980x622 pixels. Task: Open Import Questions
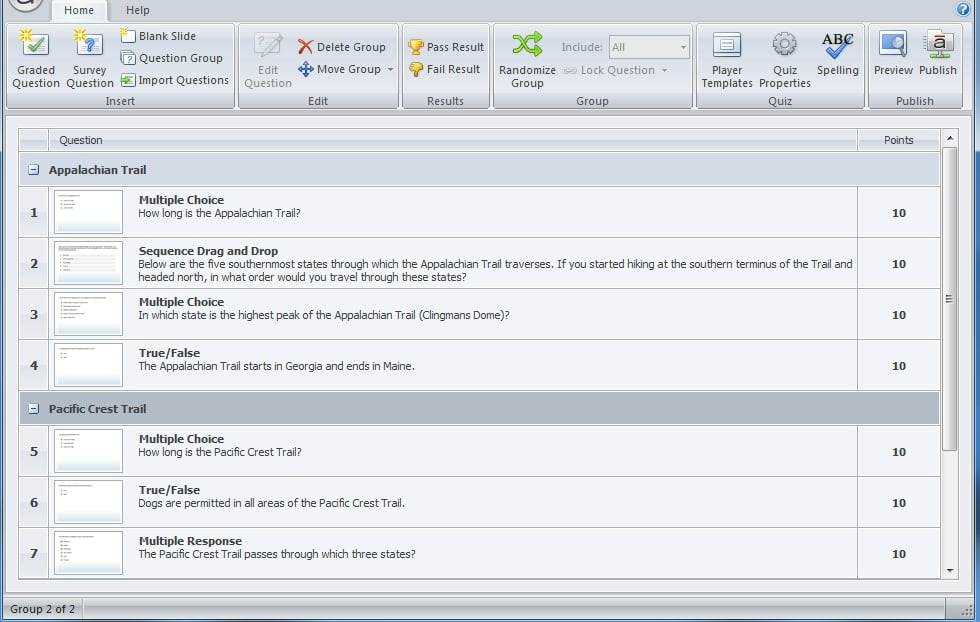coord(174,80)
